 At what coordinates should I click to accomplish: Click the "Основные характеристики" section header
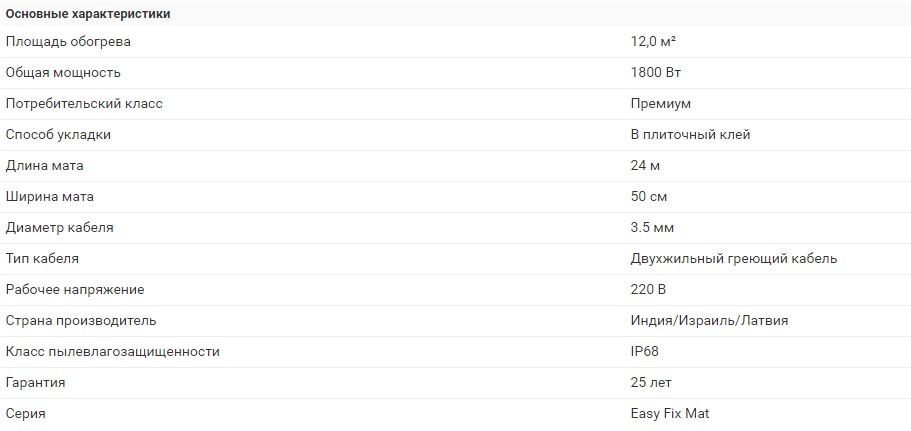coord(88,14)
